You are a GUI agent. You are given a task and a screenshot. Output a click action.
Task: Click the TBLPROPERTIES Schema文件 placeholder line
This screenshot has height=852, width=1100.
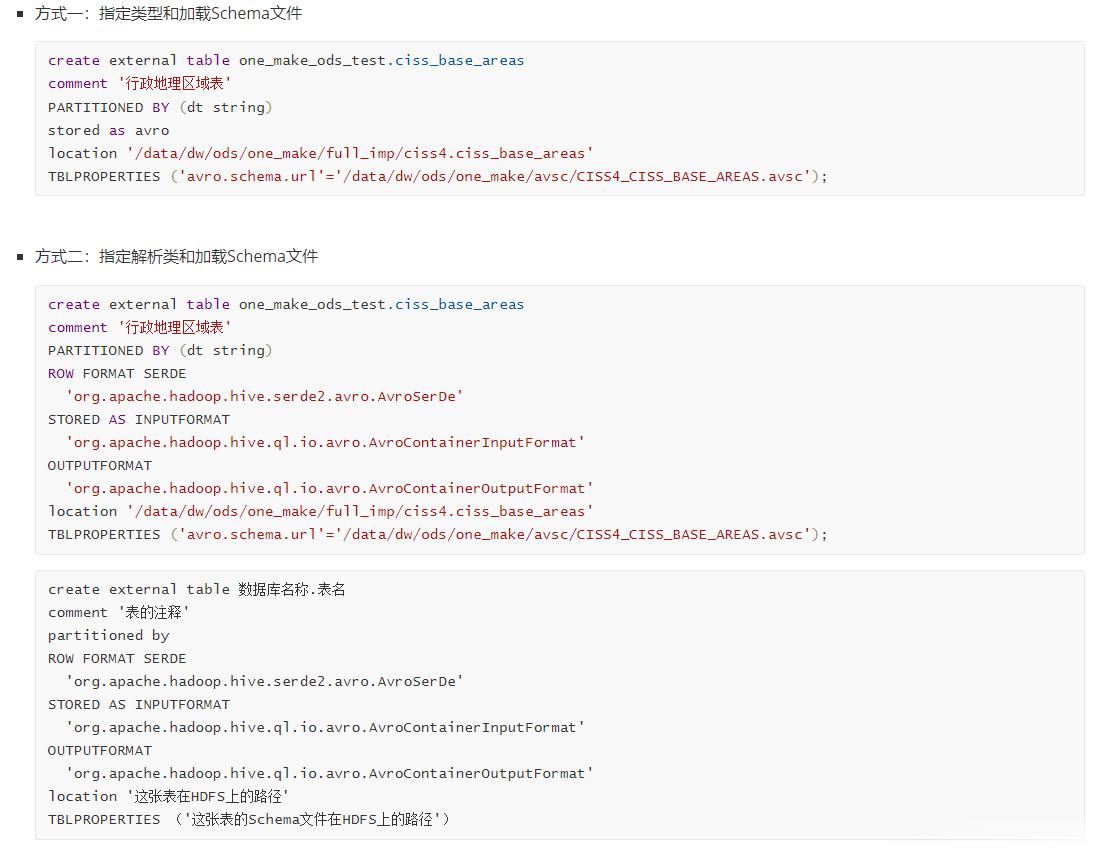tap(250, 820)
